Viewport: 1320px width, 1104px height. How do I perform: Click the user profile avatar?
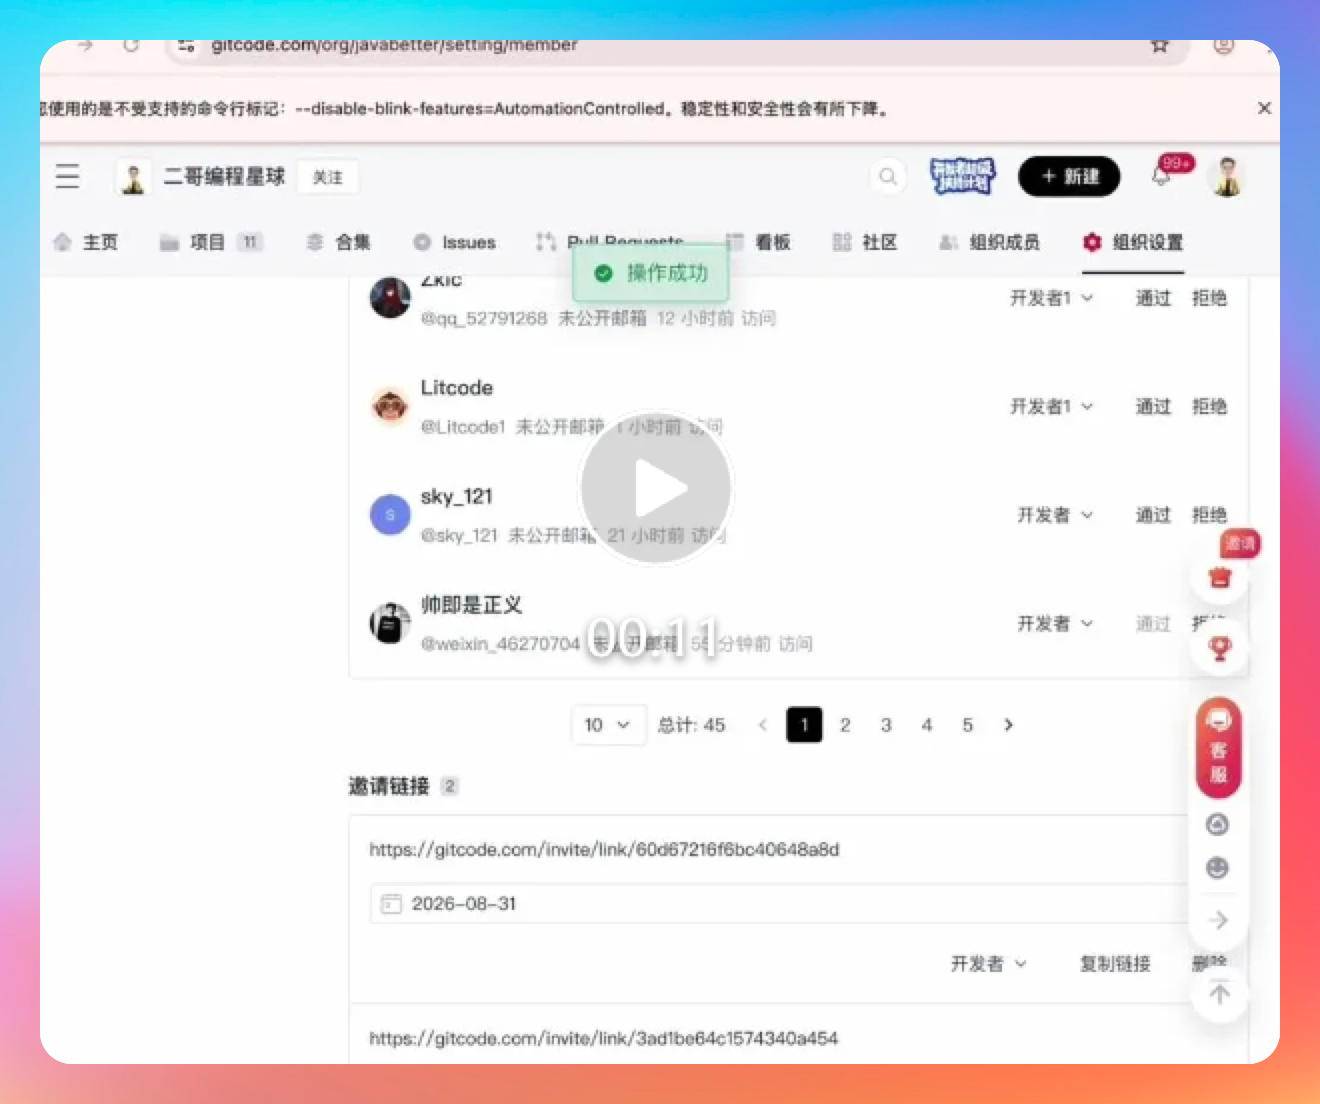[x=1228, y=177]
